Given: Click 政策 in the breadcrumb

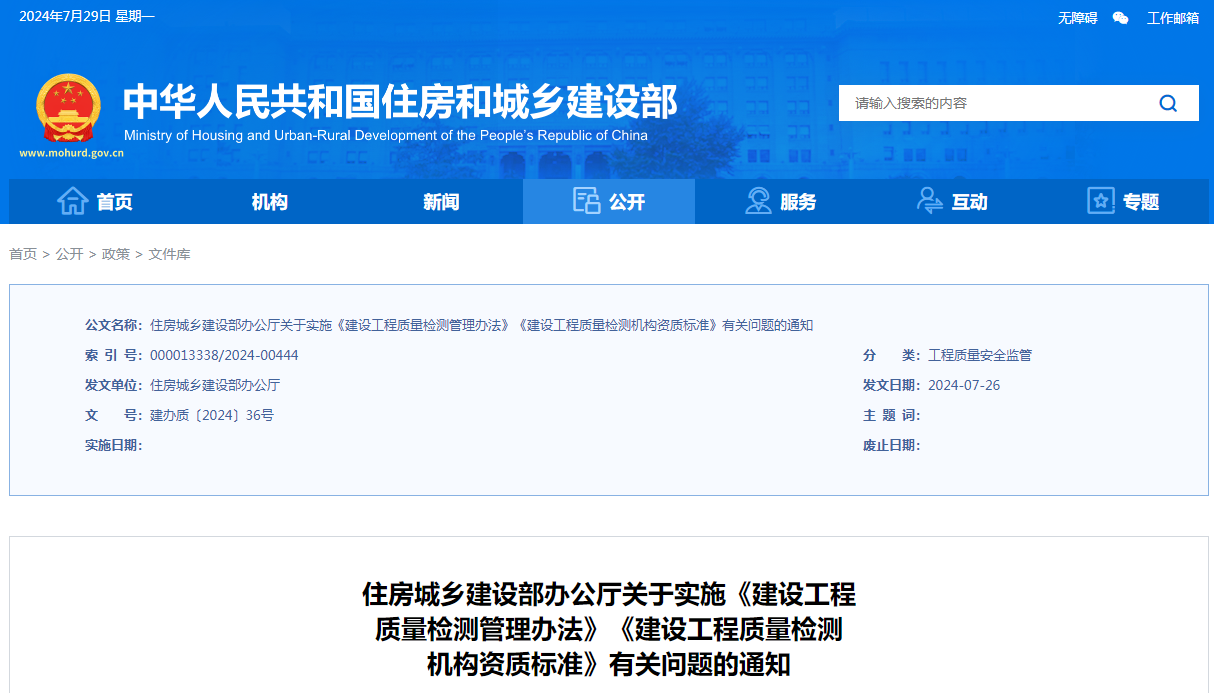Looking at the screenshot, I should [116, 254].
